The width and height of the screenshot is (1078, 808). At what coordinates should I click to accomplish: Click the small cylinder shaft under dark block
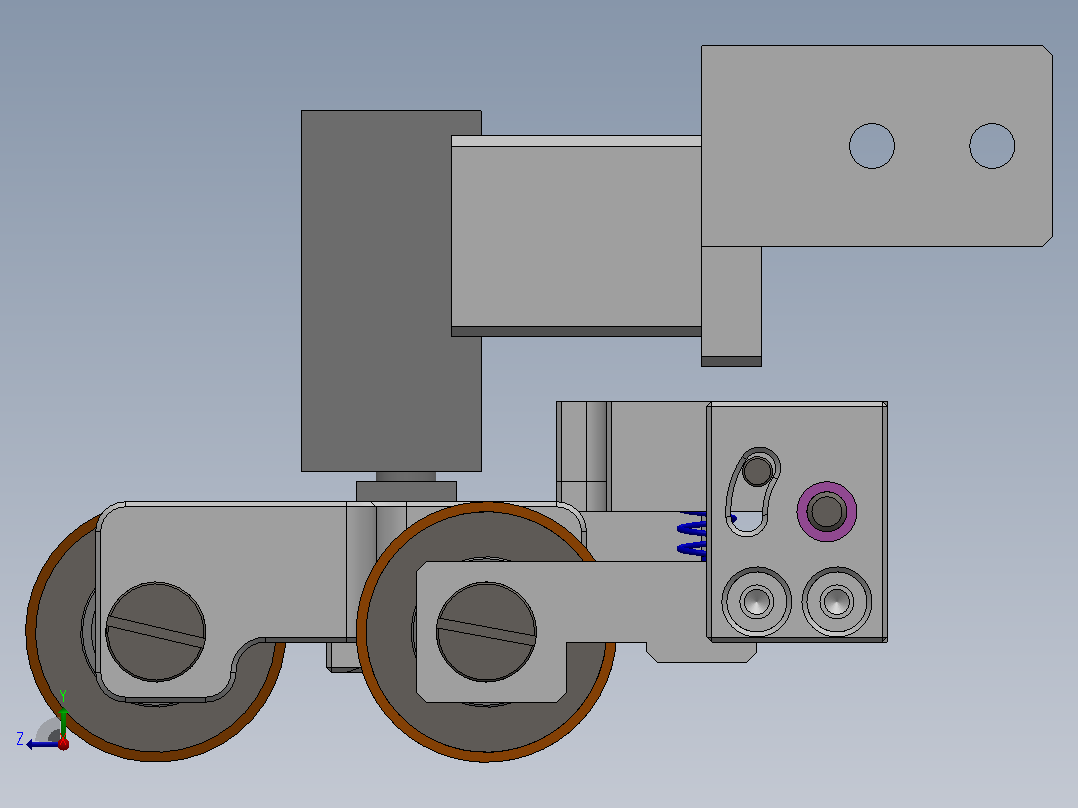(x=406, y=477)
